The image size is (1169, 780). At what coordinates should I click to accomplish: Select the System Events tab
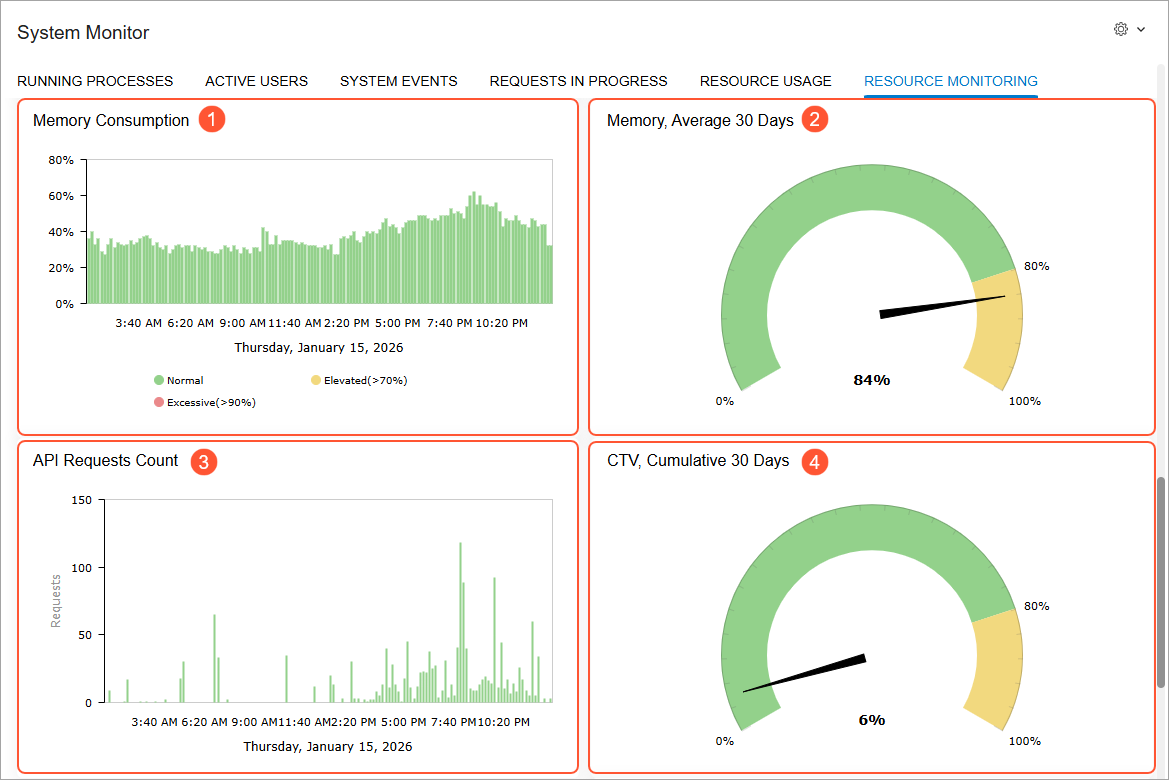(x=399, y=81)
